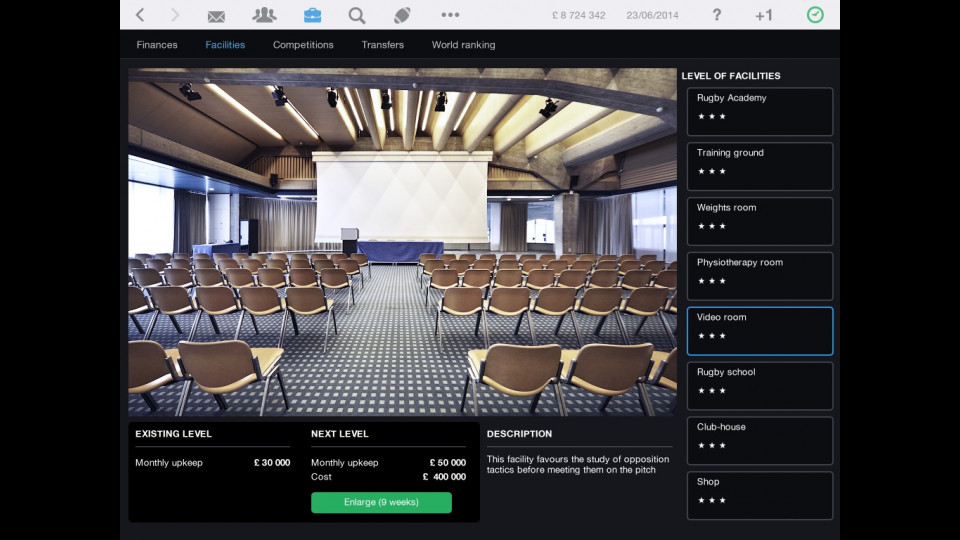
Task: Open the Competitions tab
Action: pos(301,45)
